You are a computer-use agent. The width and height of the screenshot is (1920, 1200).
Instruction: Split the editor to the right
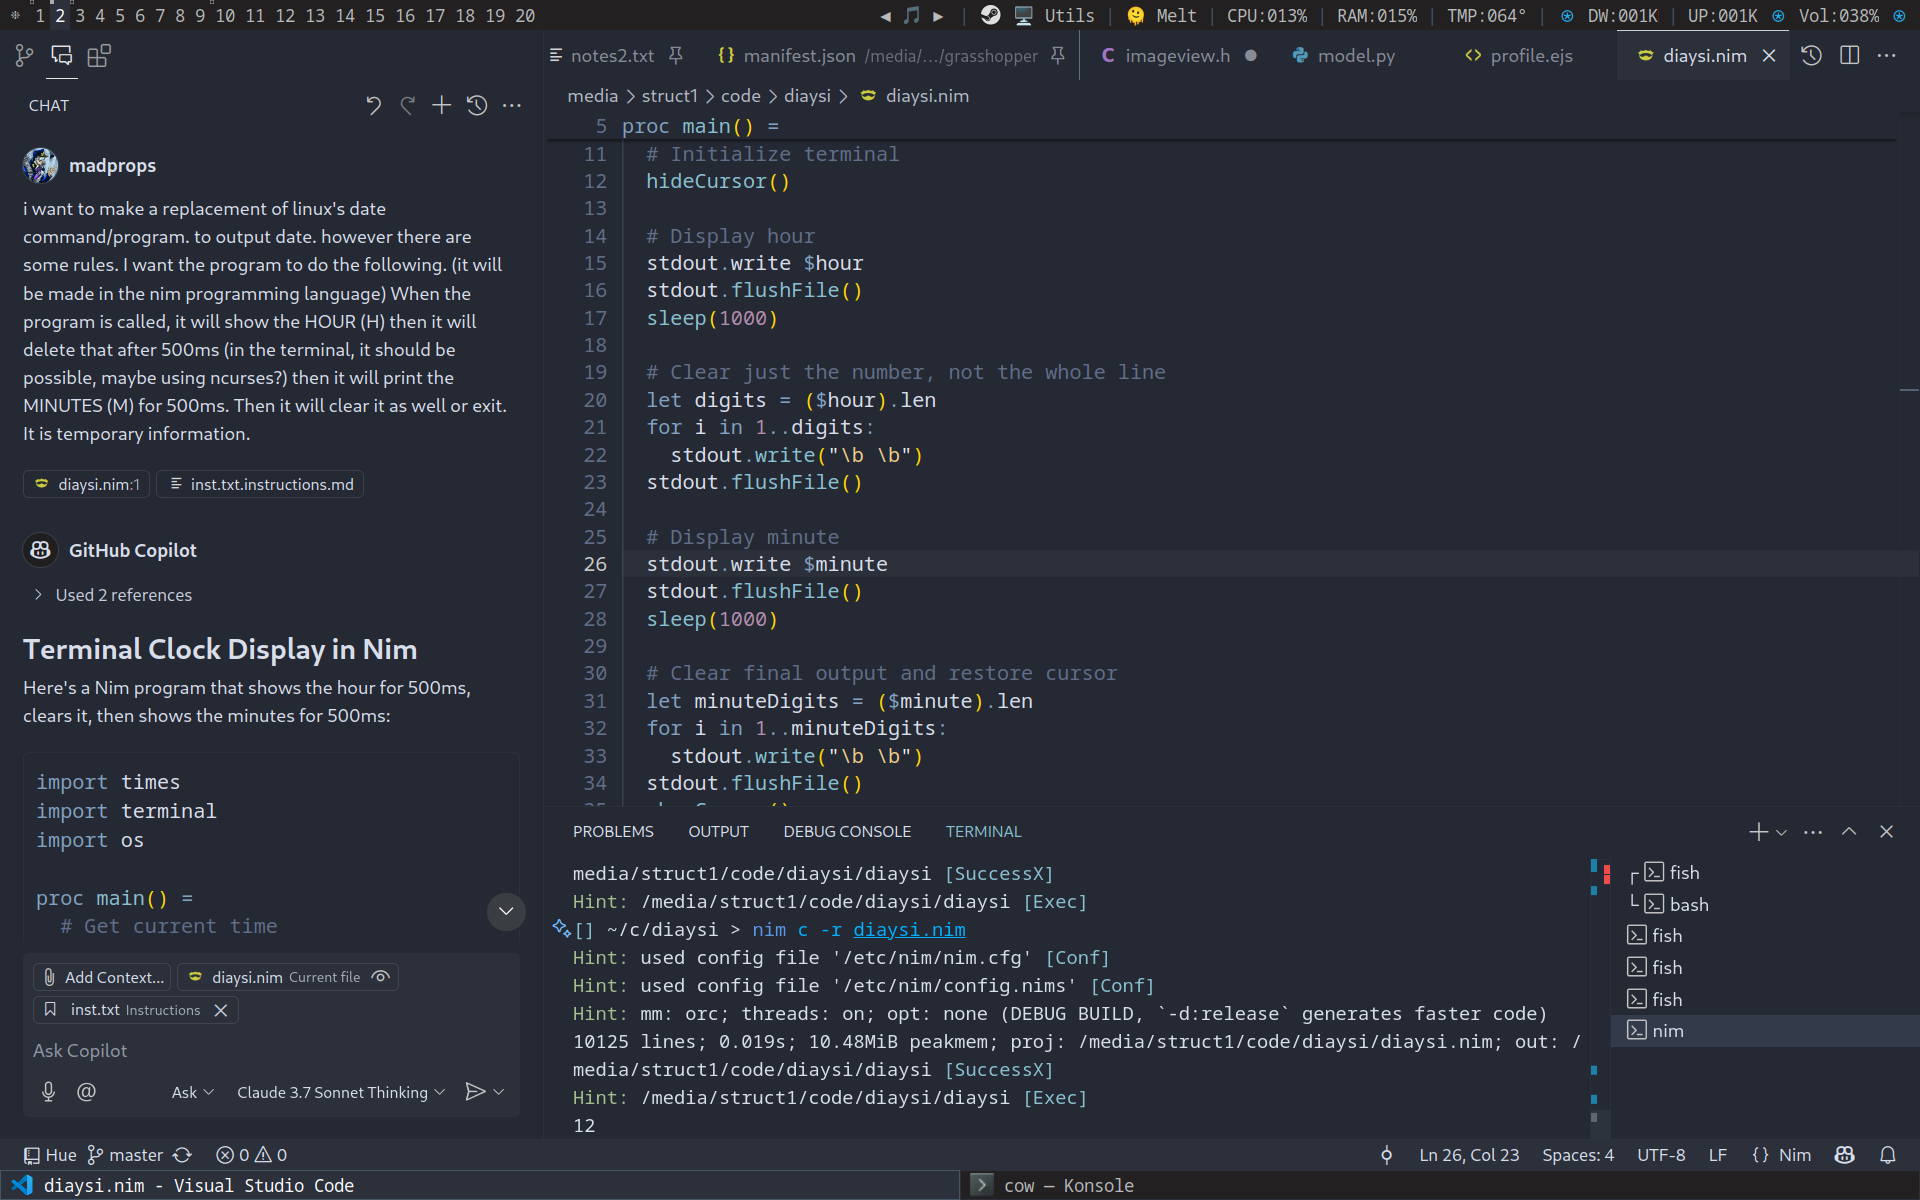point(1849,56)
